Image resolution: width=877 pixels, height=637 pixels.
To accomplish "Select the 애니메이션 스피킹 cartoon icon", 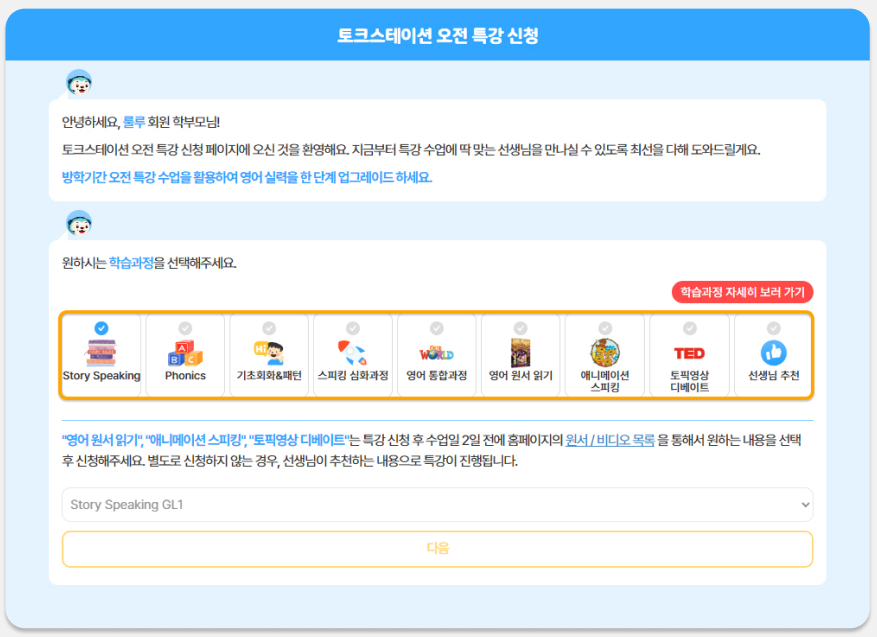I will click(x=604, y=353).
